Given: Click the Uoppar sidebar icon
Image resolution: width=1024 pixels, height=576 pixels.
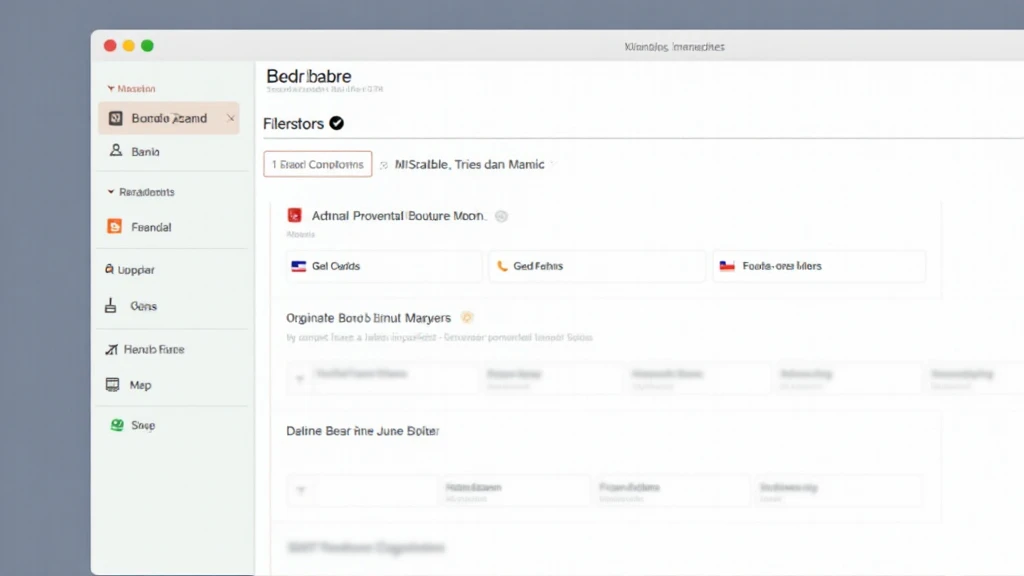Looking at the screenshot, I should click(x=109, y=269).
